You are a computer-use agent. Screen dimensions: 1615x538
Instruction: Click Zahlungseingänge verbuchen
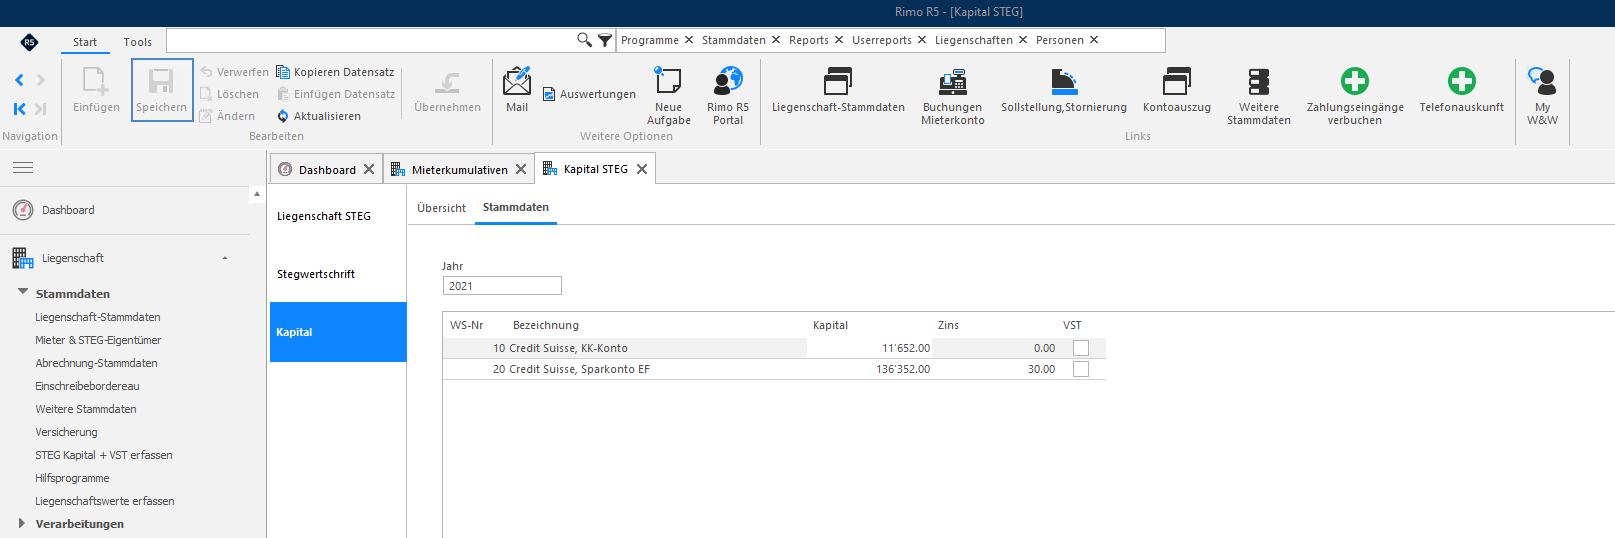pyautogui.click(x=1355, y=95)
